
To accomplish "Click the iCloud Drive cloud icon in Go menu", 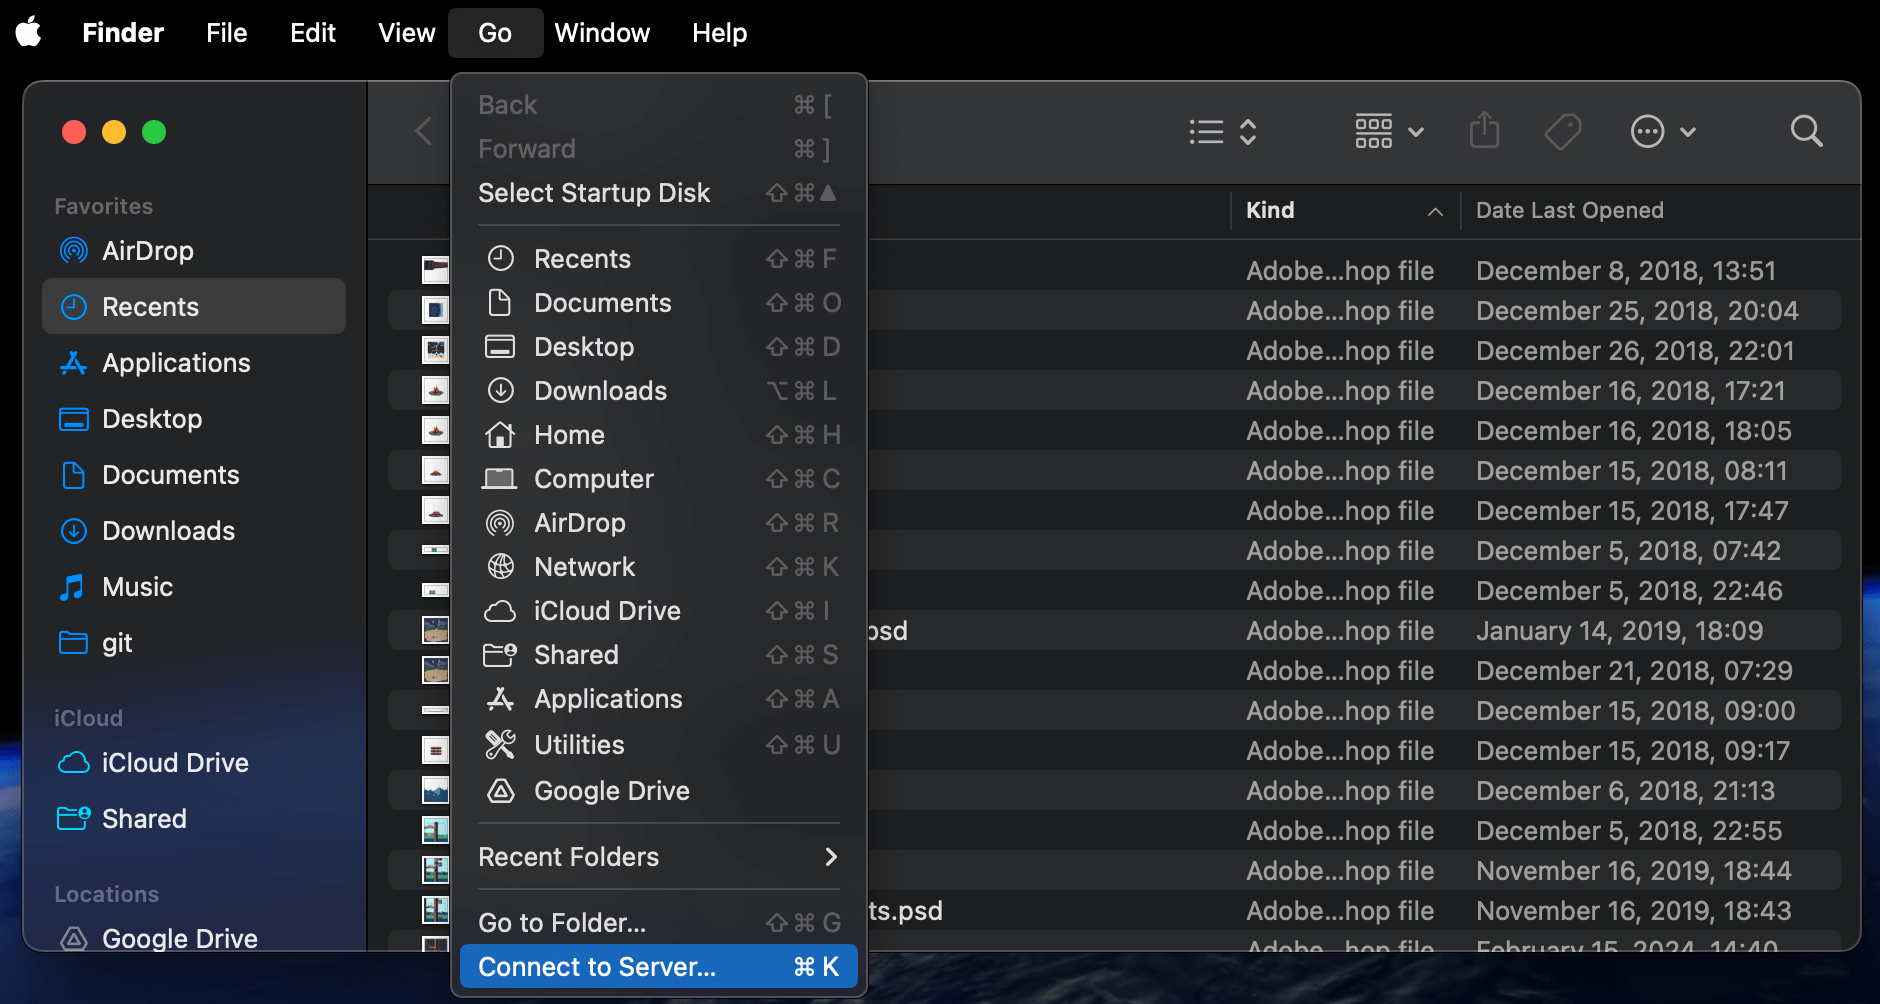I will 500,610.
